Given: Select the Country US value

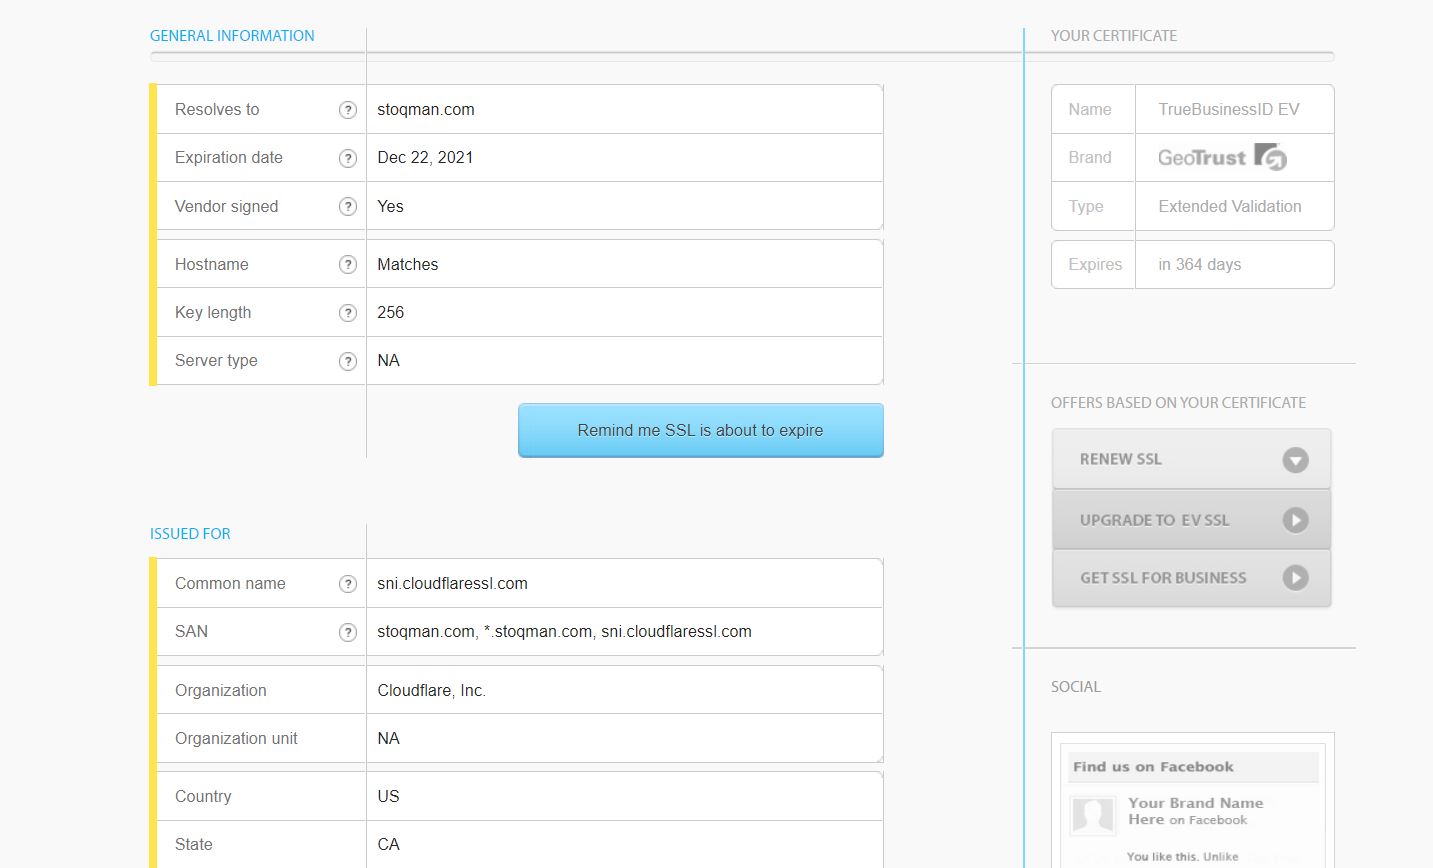Looking at the screenshot, I should pyautogui.click(x=388, y=797).
